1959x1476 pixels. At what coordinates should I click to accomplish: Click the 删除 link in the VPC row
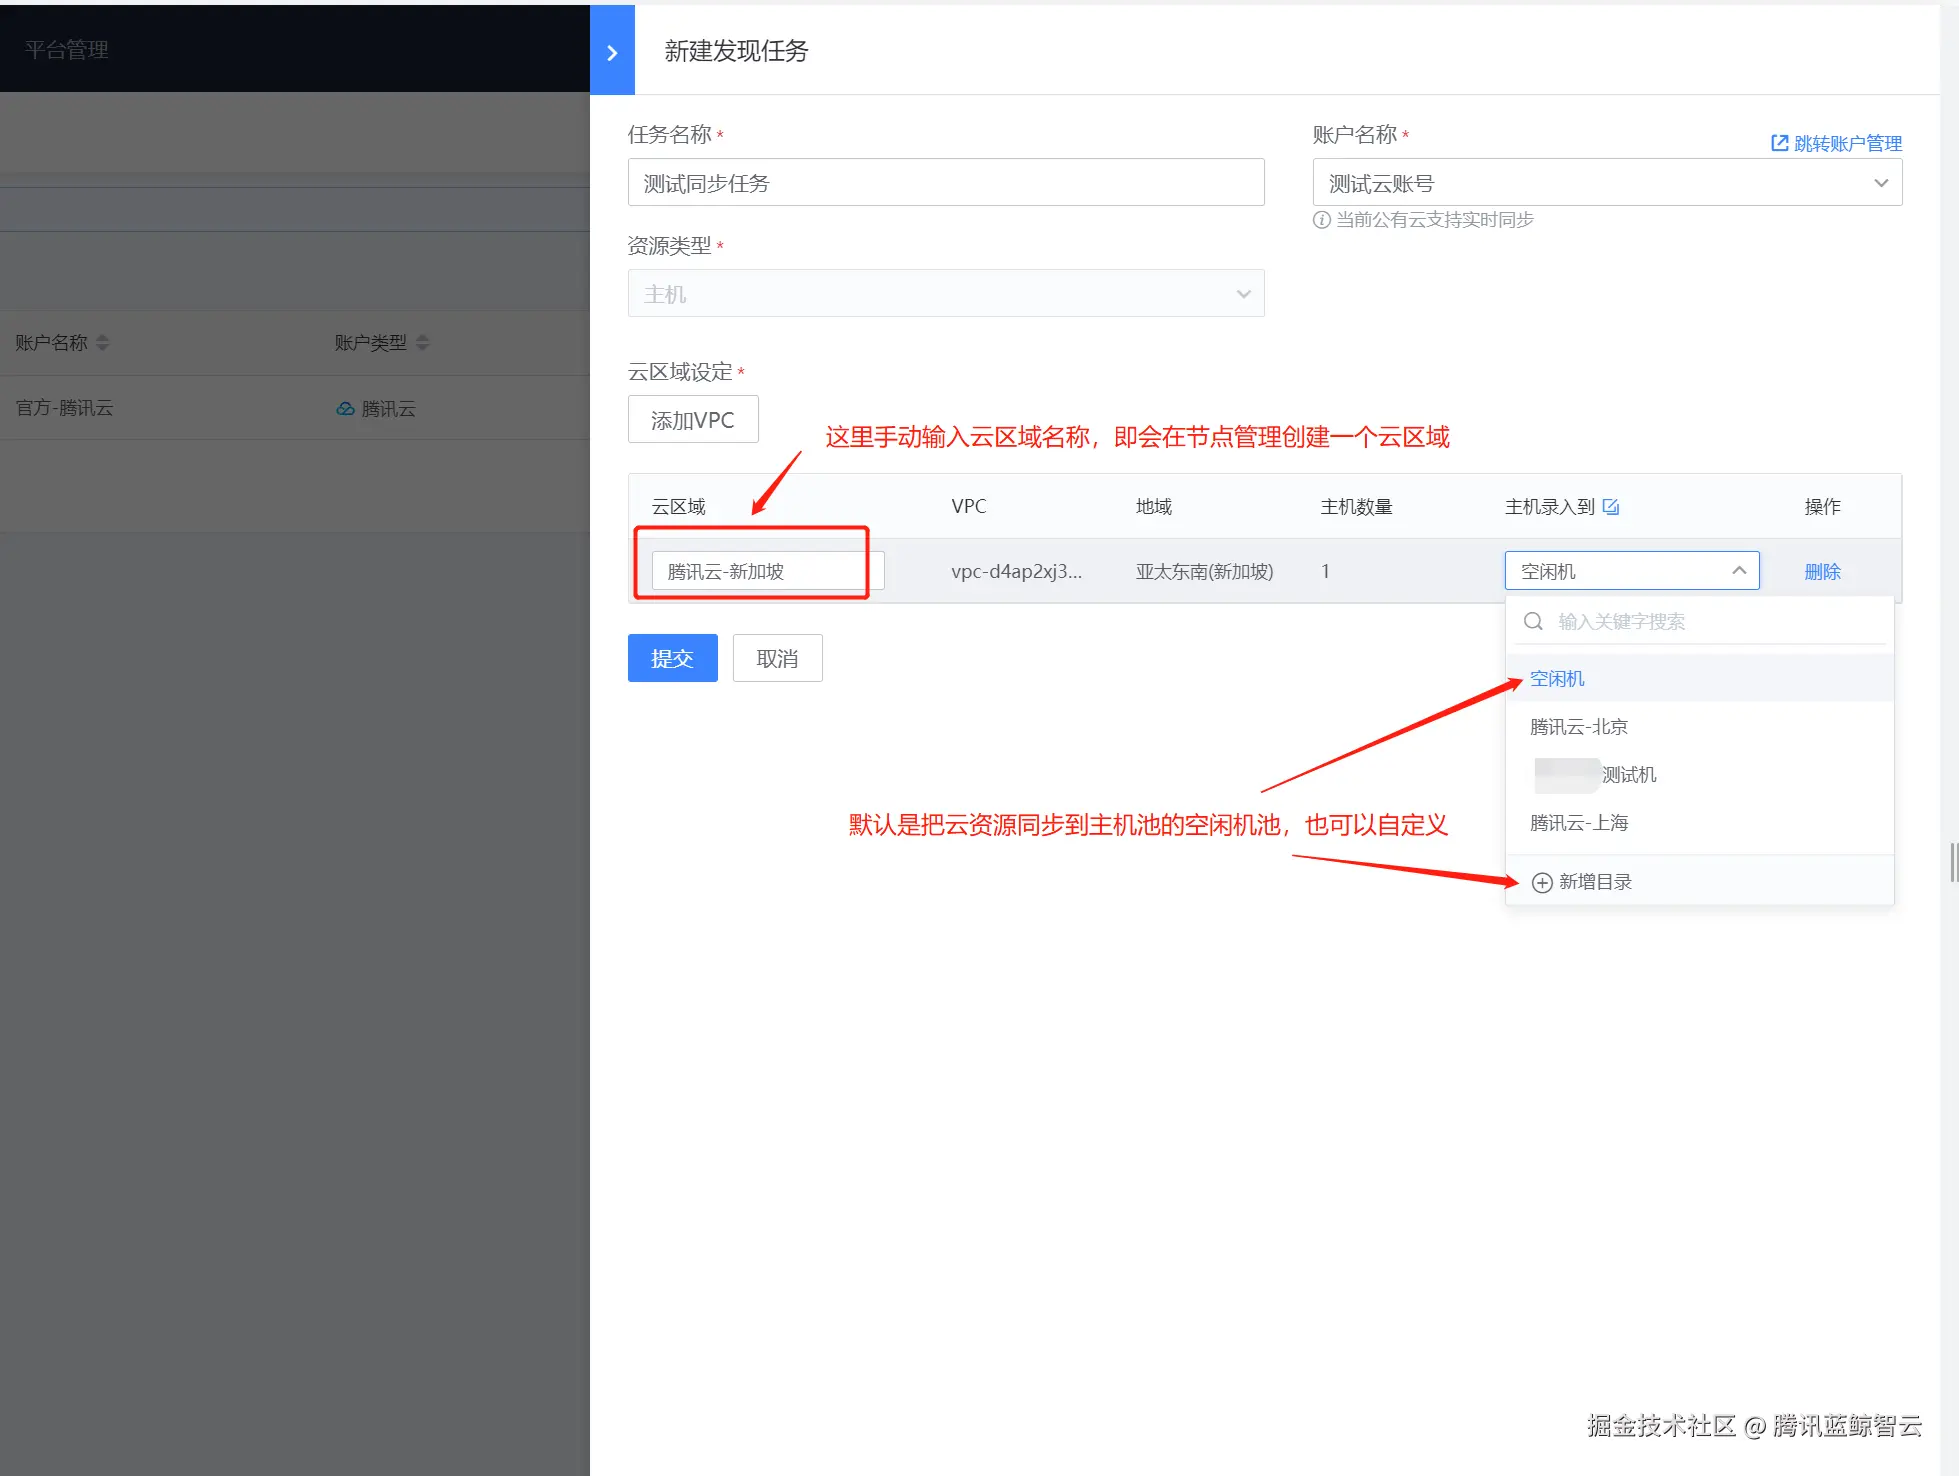click(1822, 572)
